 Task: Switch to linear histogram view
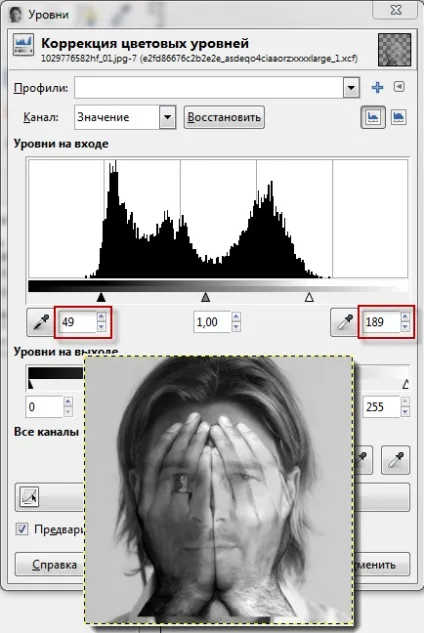click(x=373, y=117)
